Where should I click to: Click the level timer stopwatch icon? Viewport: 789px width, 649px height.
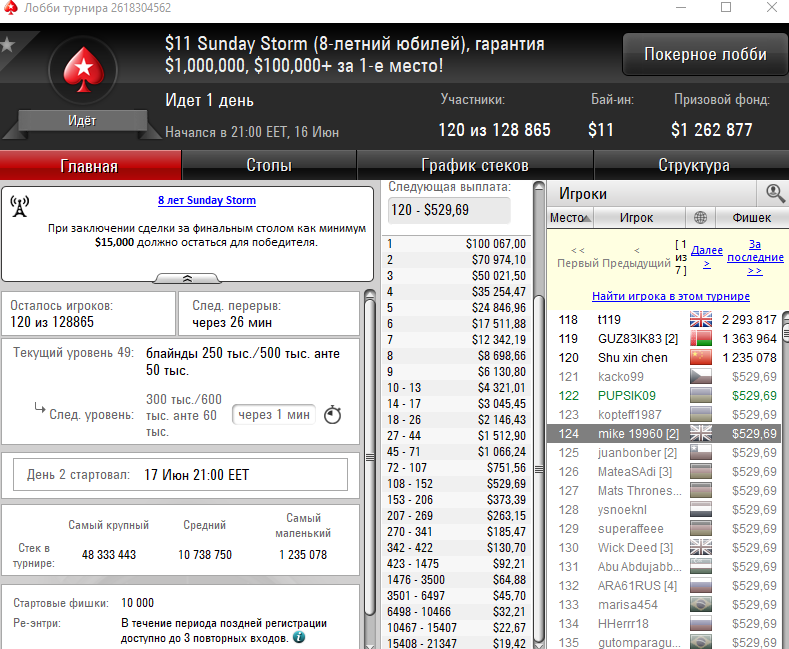tap(332, 415)
